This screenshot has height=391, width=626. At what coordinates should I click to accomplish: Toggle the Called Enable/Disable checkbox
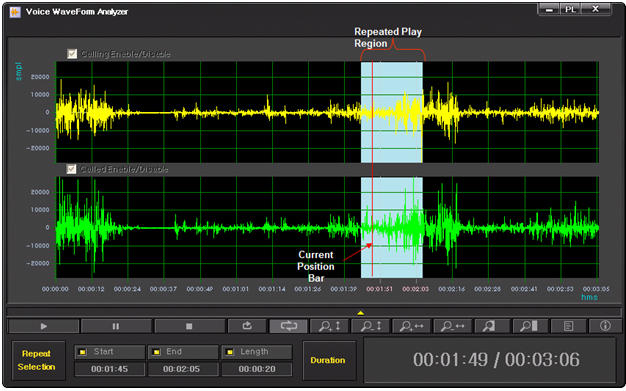[x=71, y=169]
